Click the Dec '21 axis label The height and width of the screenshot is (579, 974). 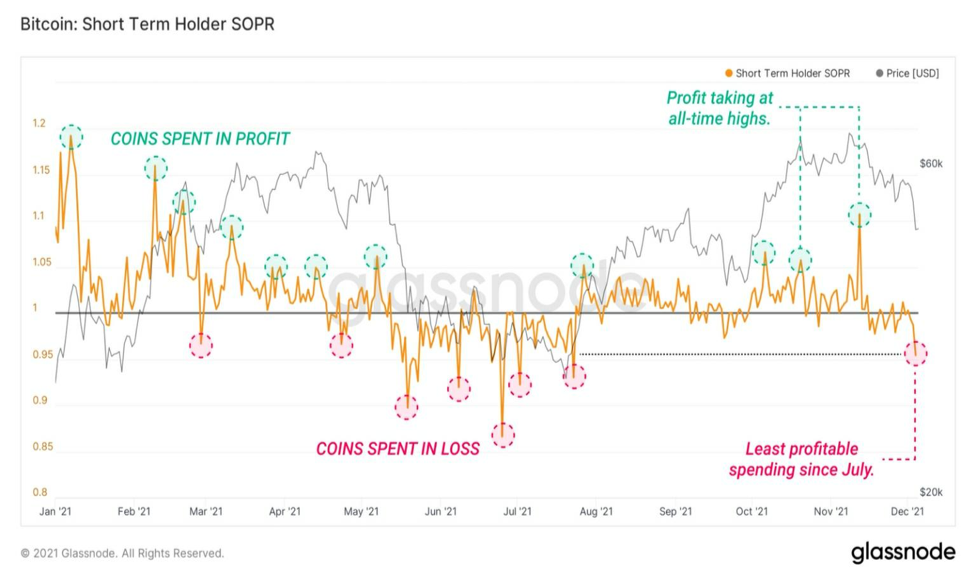click(x=908, y=511)
